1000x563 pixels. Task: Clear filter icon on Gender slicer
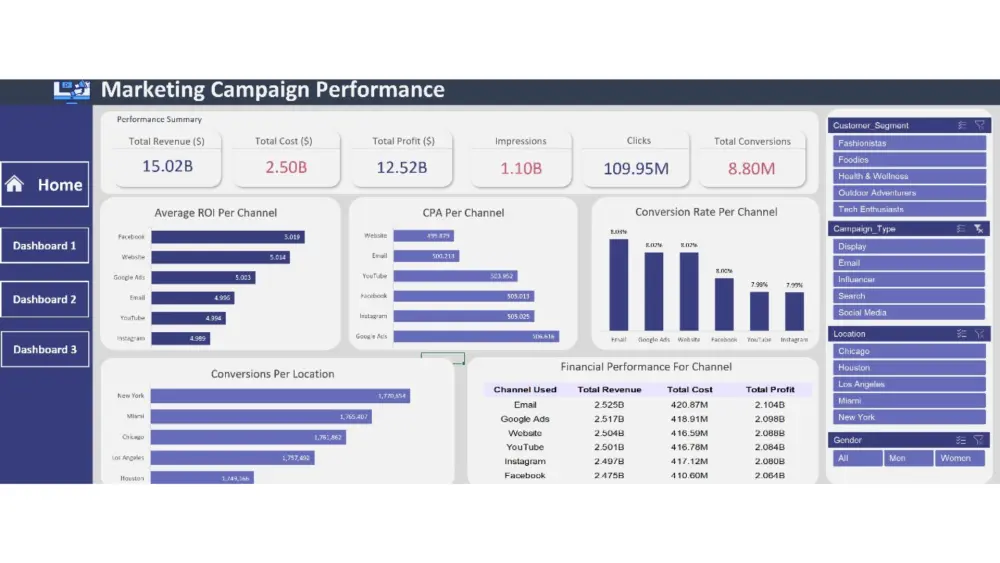coord(979,440)
